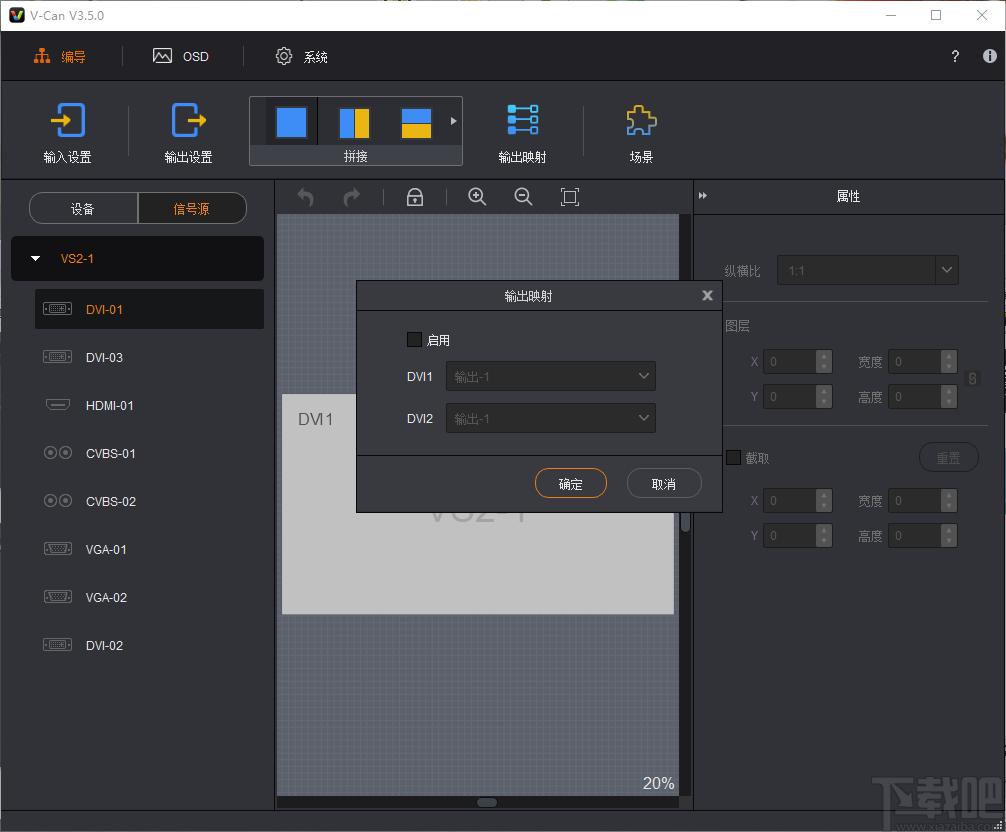Click the lock icon in canvas toolbar
The height and width of the screenshot is (832, 1006).
tap(415, 197)
